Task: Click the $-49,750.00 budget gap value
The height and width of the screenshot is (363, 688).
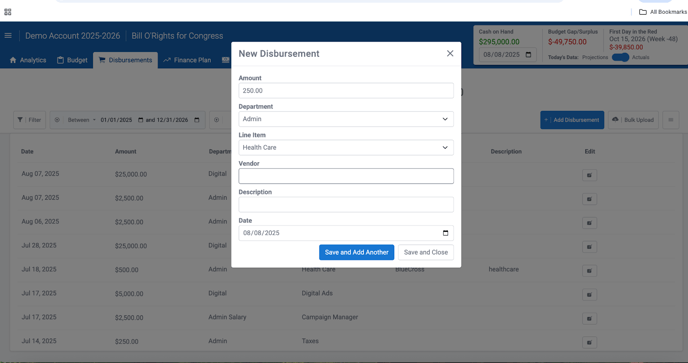Action: [567, 42]
